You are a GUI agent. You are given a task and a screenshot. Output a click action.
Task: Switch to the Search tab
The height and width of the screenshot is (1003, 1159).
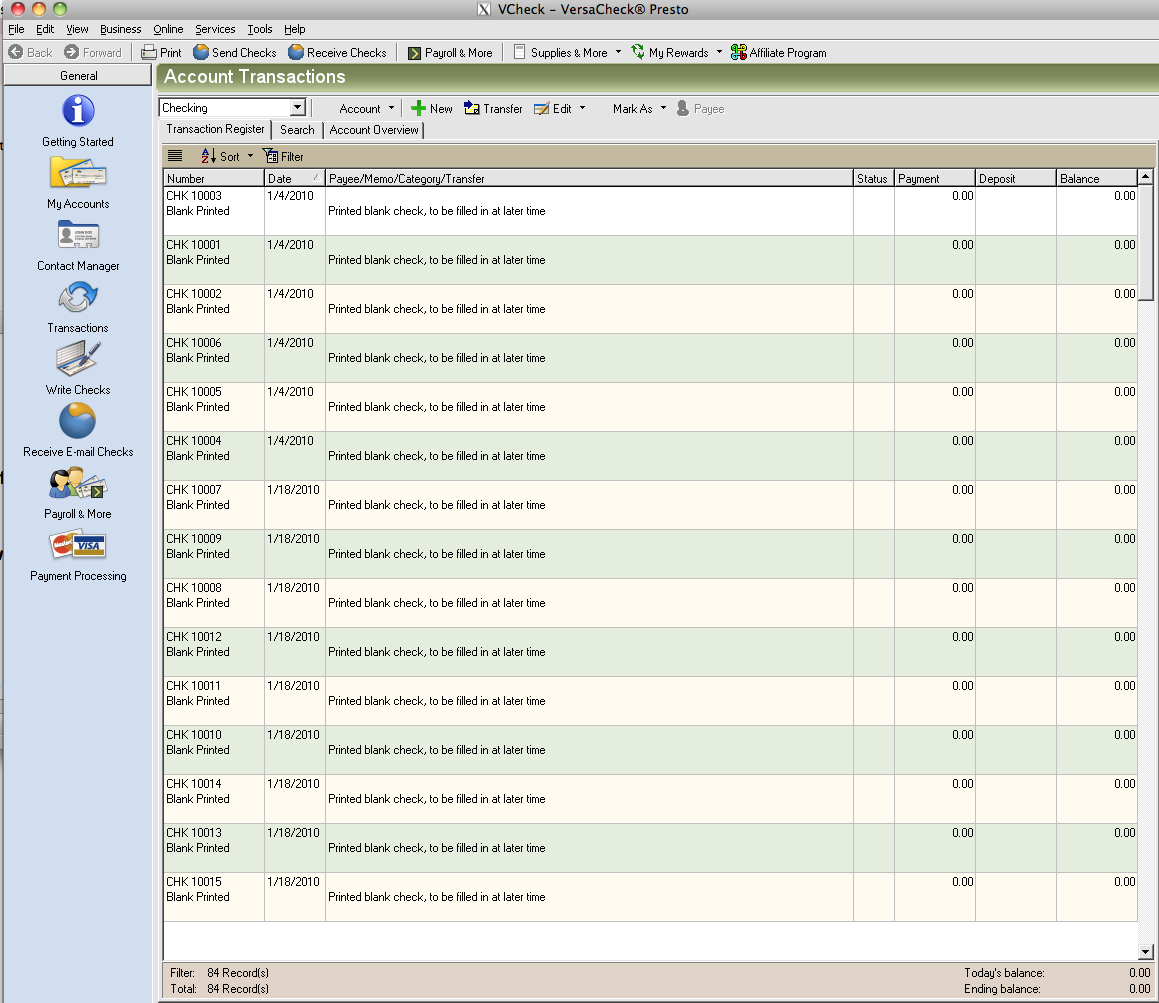(297, 130)
